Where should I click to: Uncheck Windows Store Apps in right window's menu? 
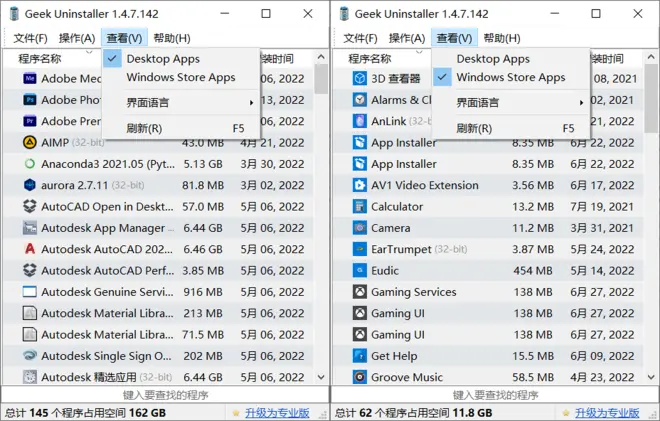click(511, 77)
